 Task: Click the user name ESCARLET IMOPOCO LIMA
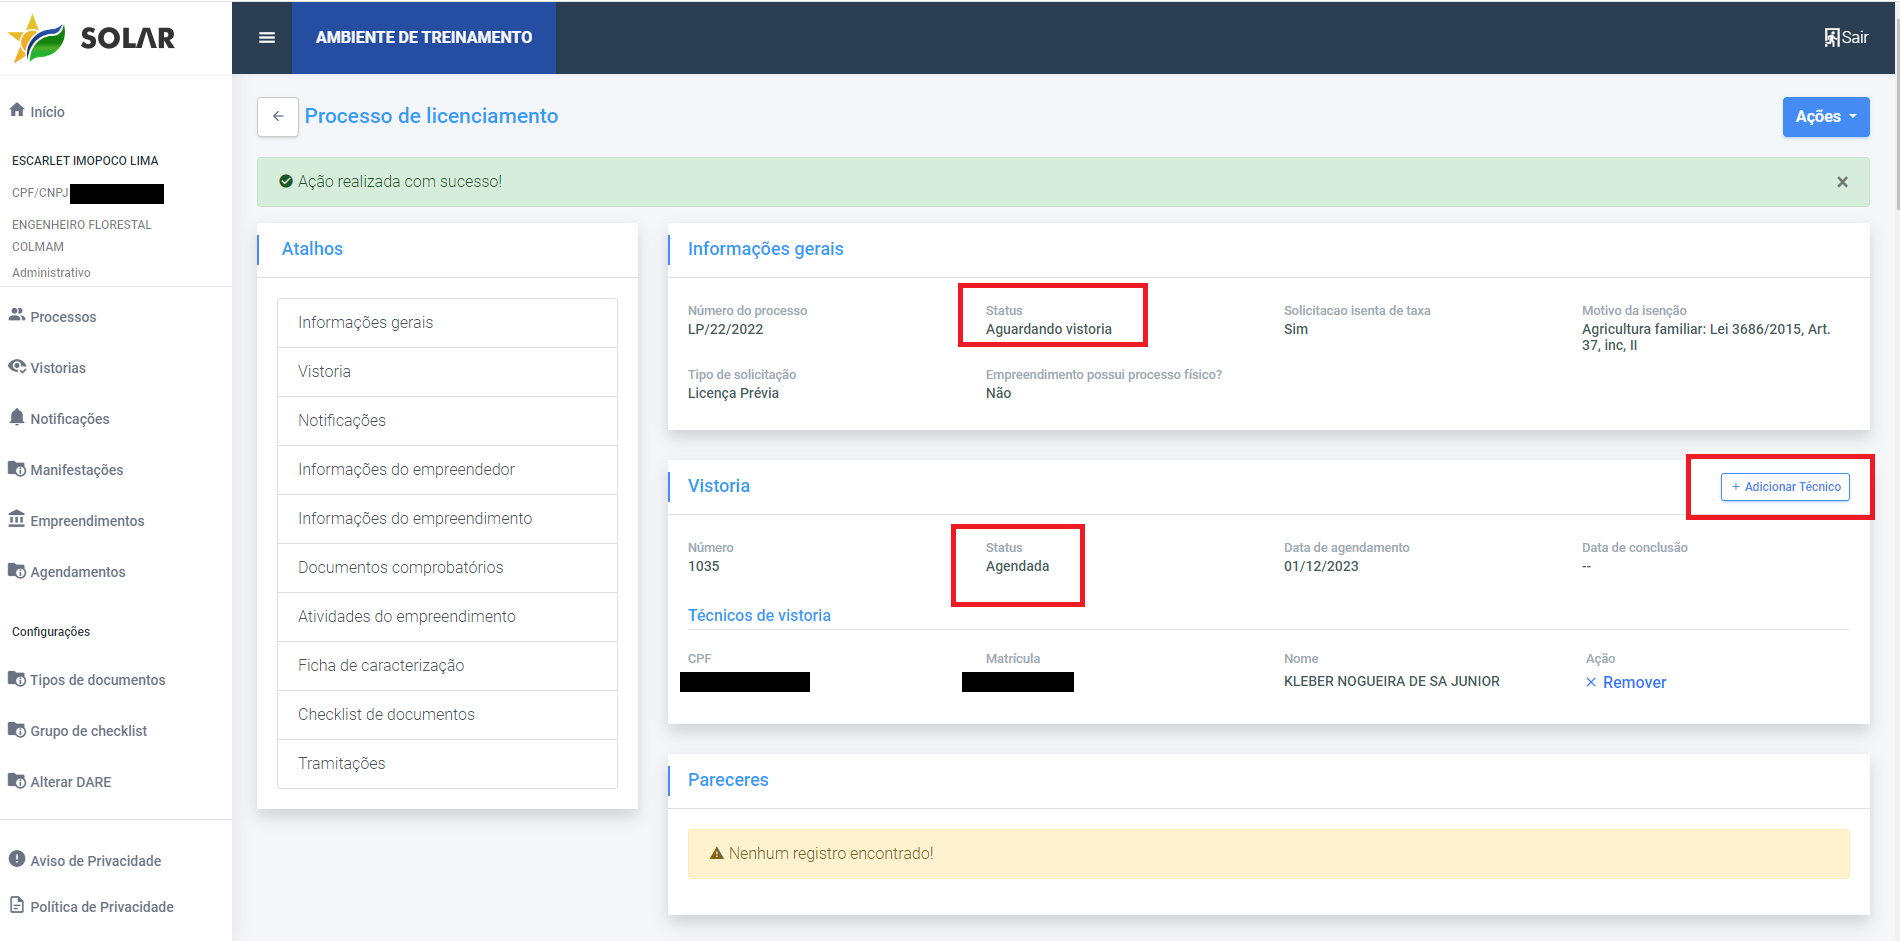click(x=85, y=160)
